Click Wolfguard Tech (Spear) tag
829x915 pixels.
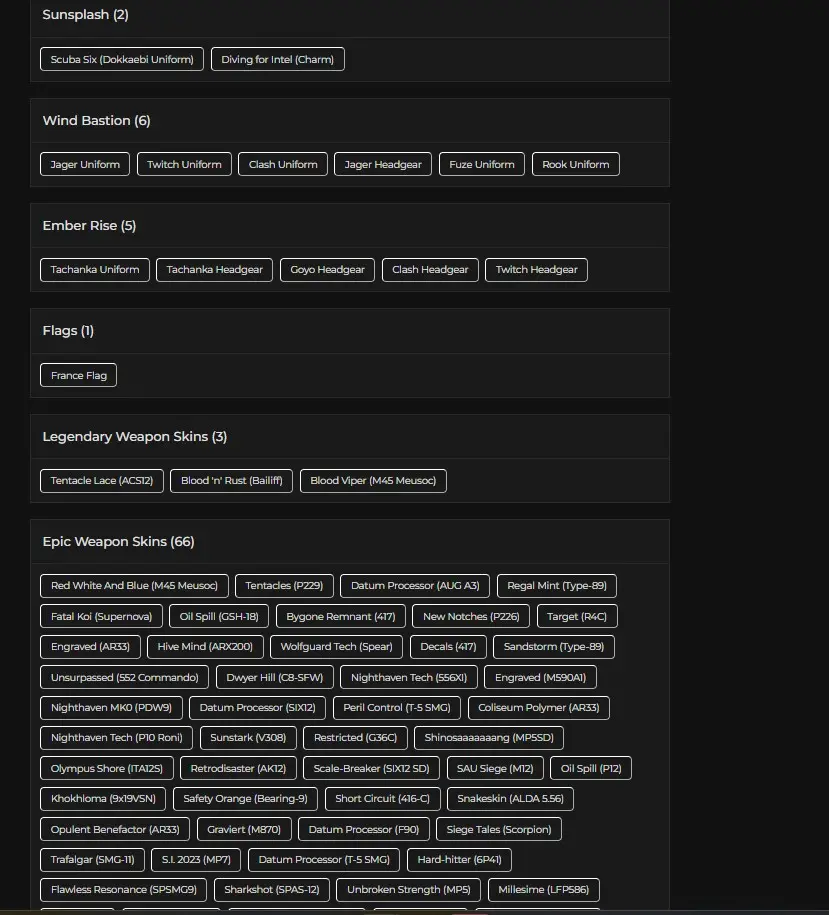(337, 647)
